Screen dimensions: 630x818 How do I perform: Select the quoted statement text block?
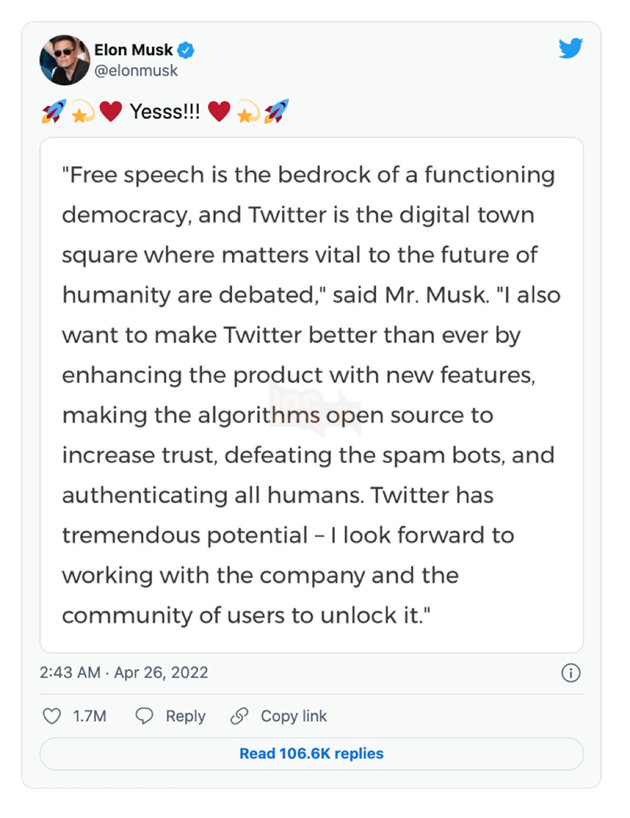(310, 395)
